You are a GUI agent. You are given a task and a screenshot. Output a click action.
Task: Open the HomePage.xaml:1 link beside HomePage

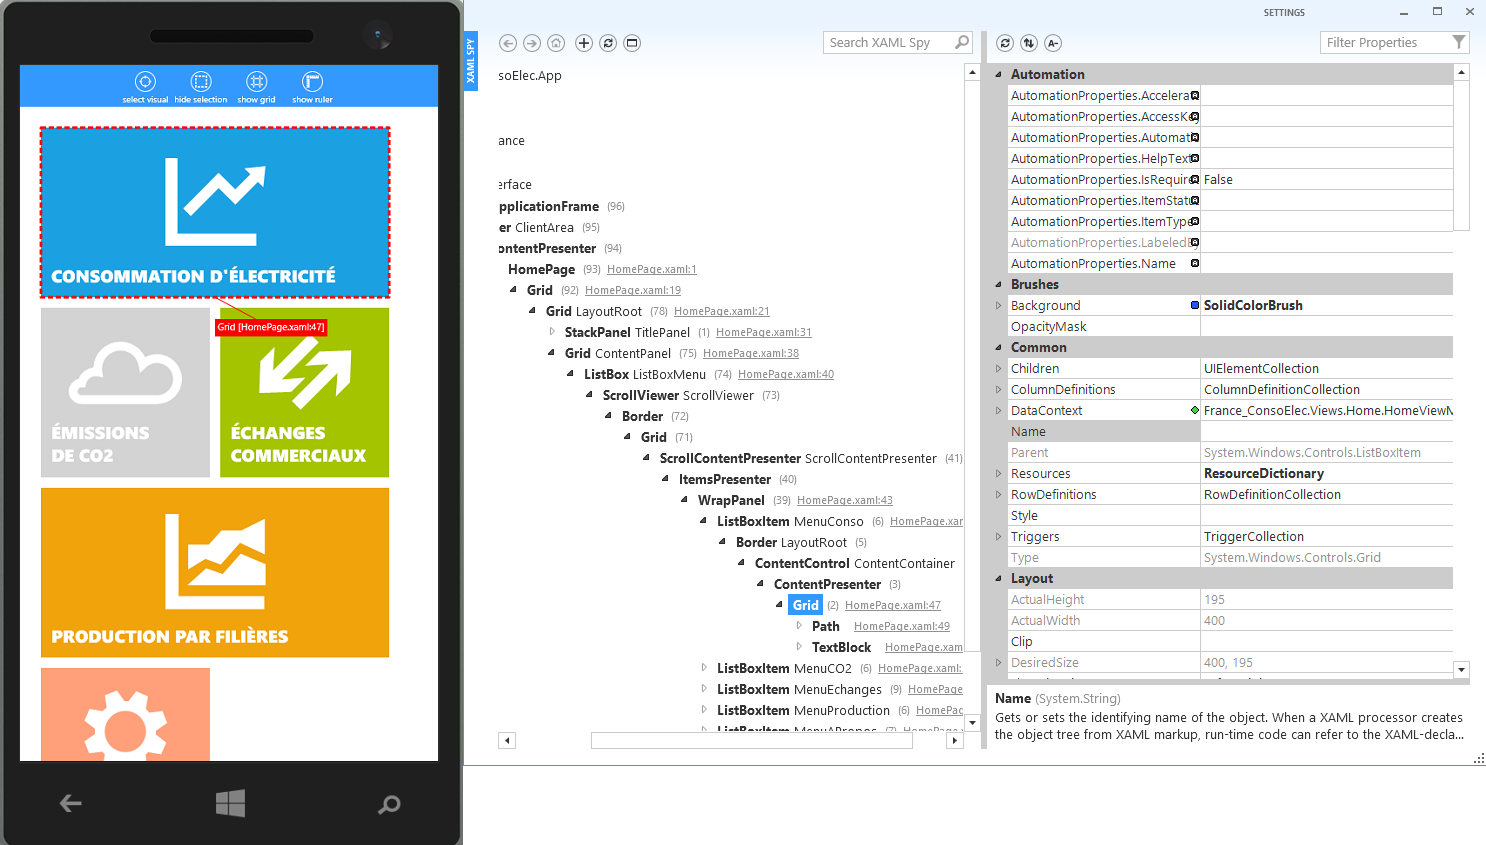click(x=651, y=269)
